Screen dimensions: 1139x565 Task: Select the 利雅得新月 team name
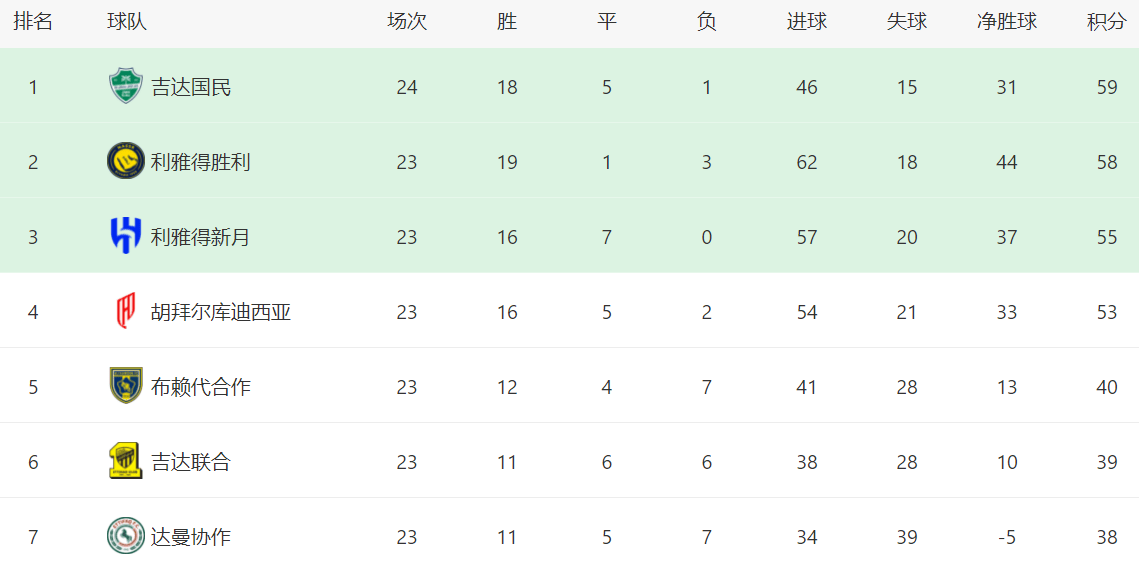(200, 237)
